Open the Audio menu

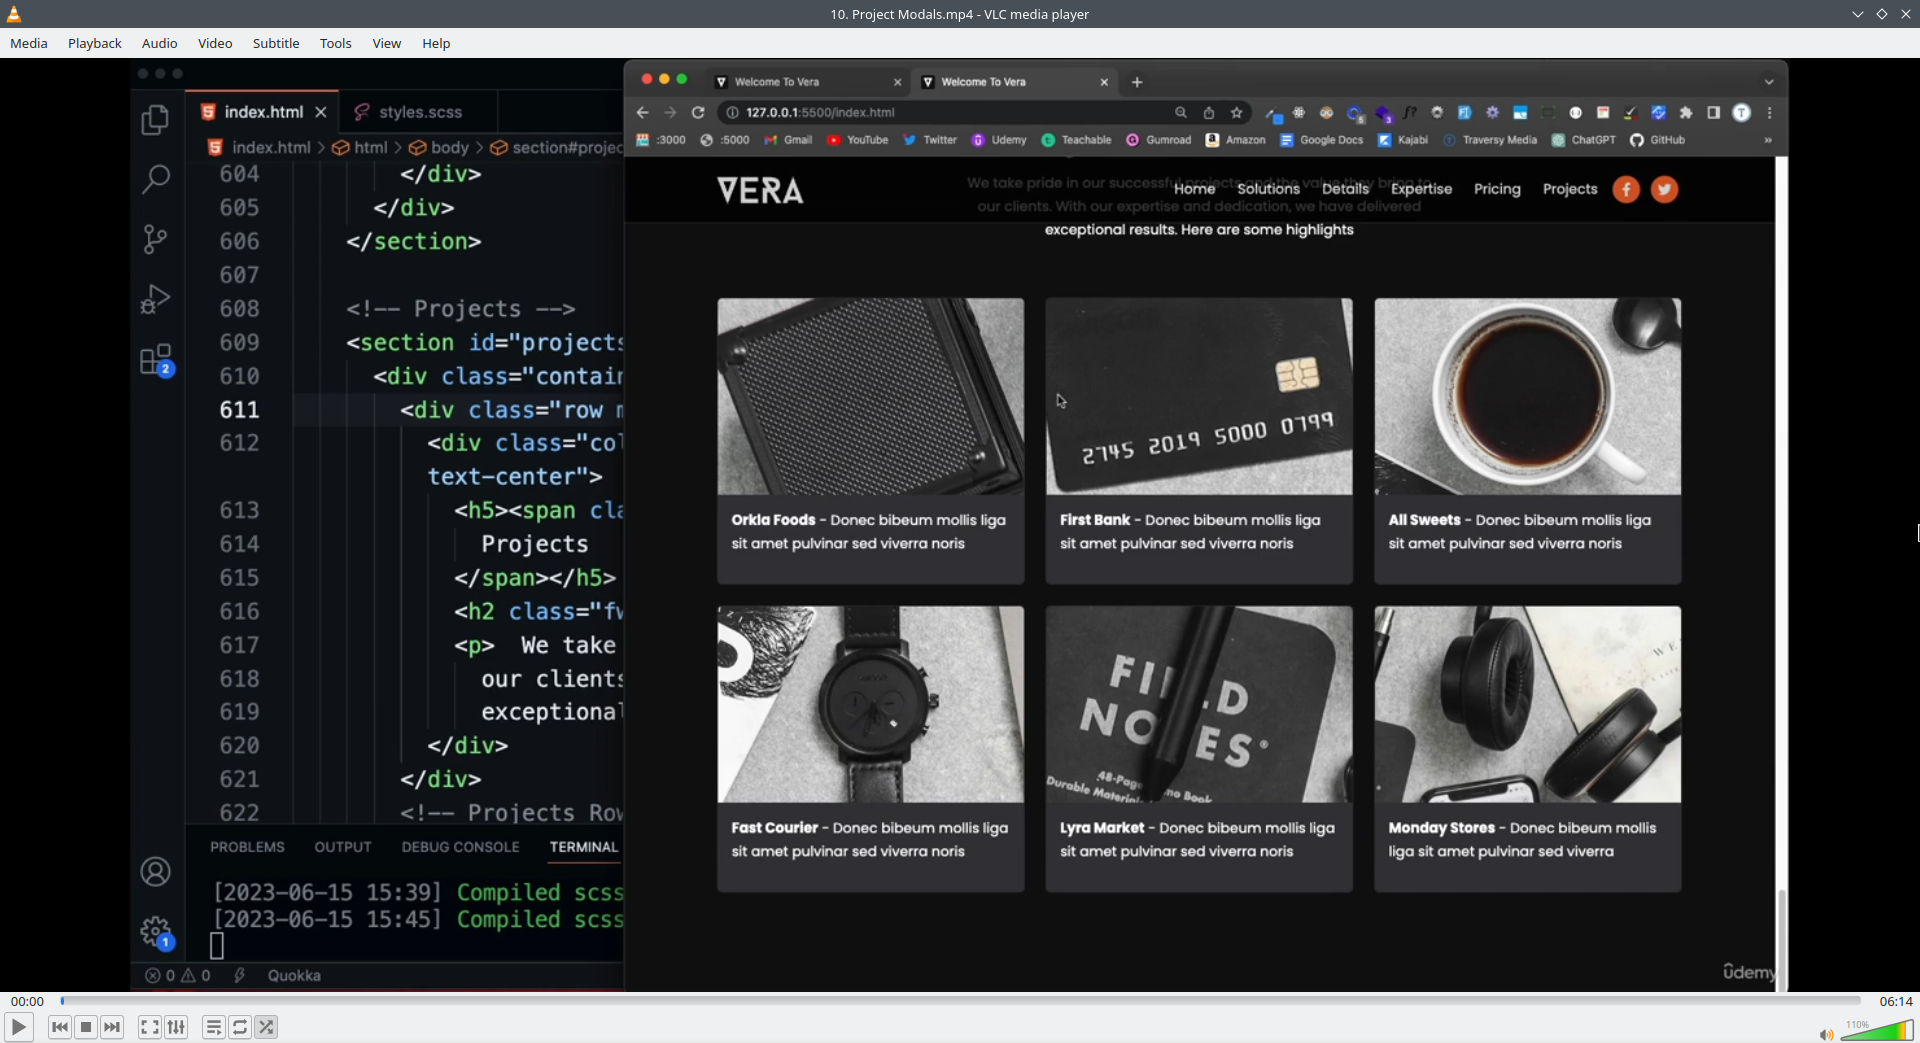tap(160, 43)
